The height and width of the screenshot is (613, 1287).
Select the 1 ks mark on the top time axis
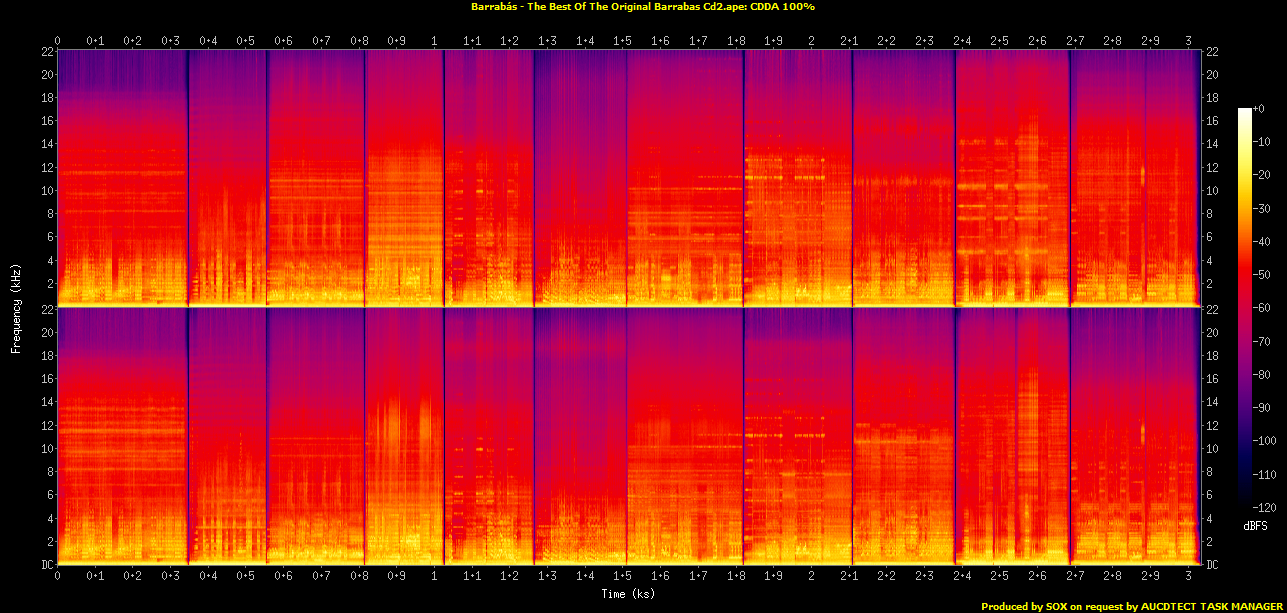click(x=434, y=41)
